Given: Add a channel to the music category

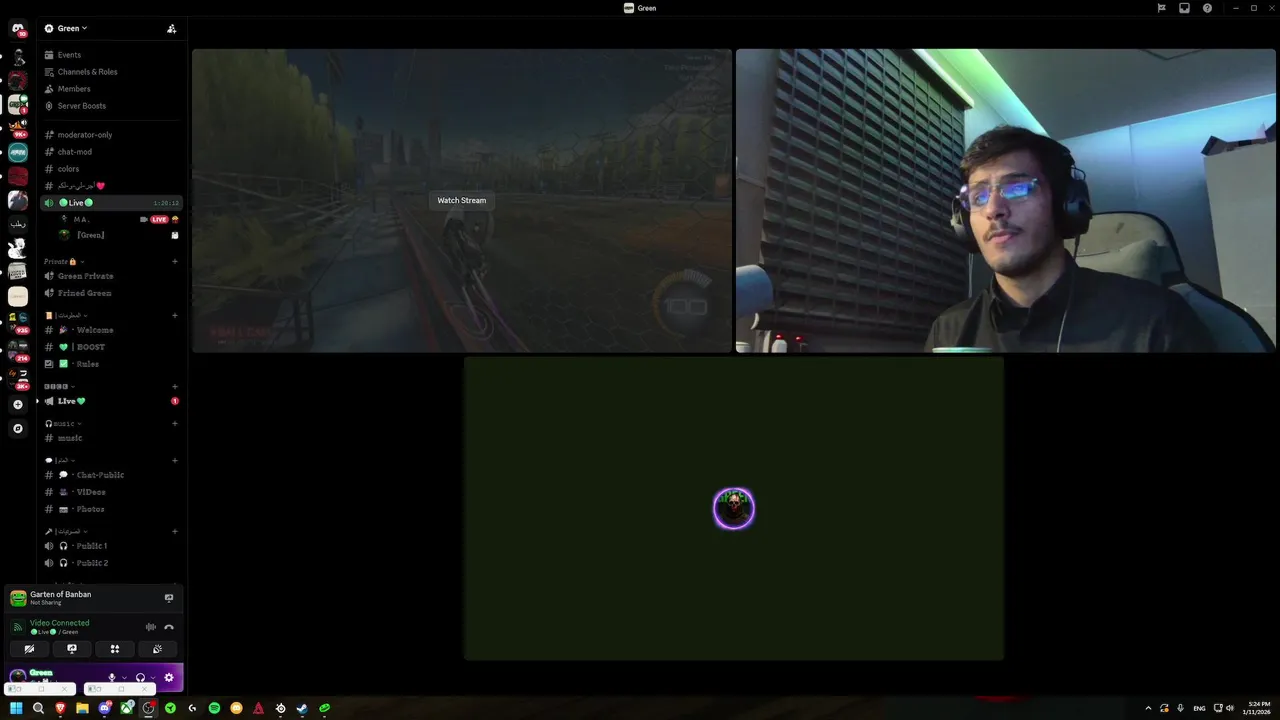Looking at the screenshot, I should click(x=175, y=423).
